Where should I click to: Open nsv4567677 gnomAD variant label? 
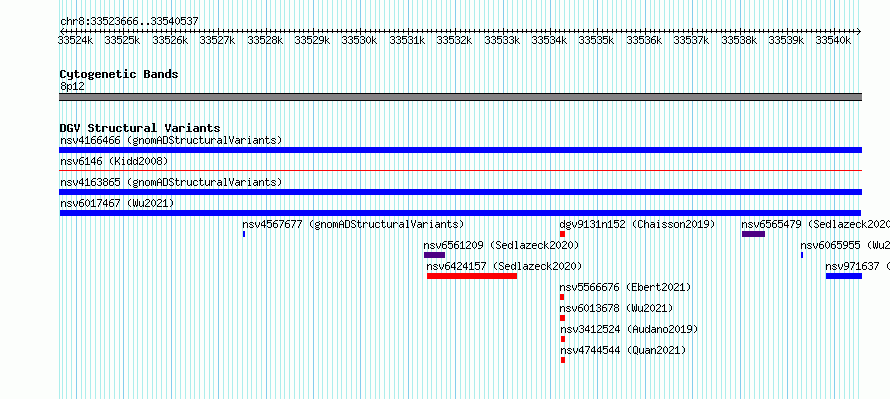click(353, 224)
